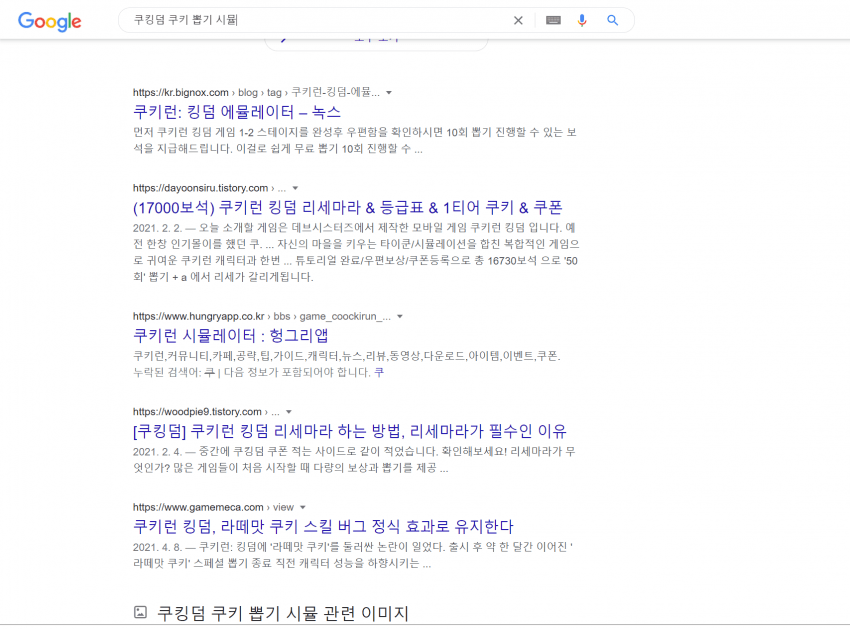
Task: Click the snippet dated 2021. 2. 2.
Action: point(356,252)
